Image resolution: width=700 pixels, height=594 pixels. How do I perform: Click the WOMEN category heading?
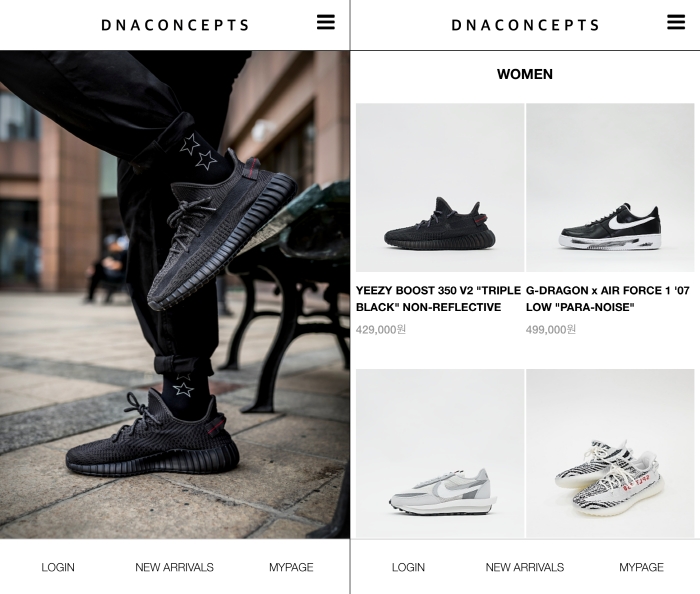[x=525, y=74]
